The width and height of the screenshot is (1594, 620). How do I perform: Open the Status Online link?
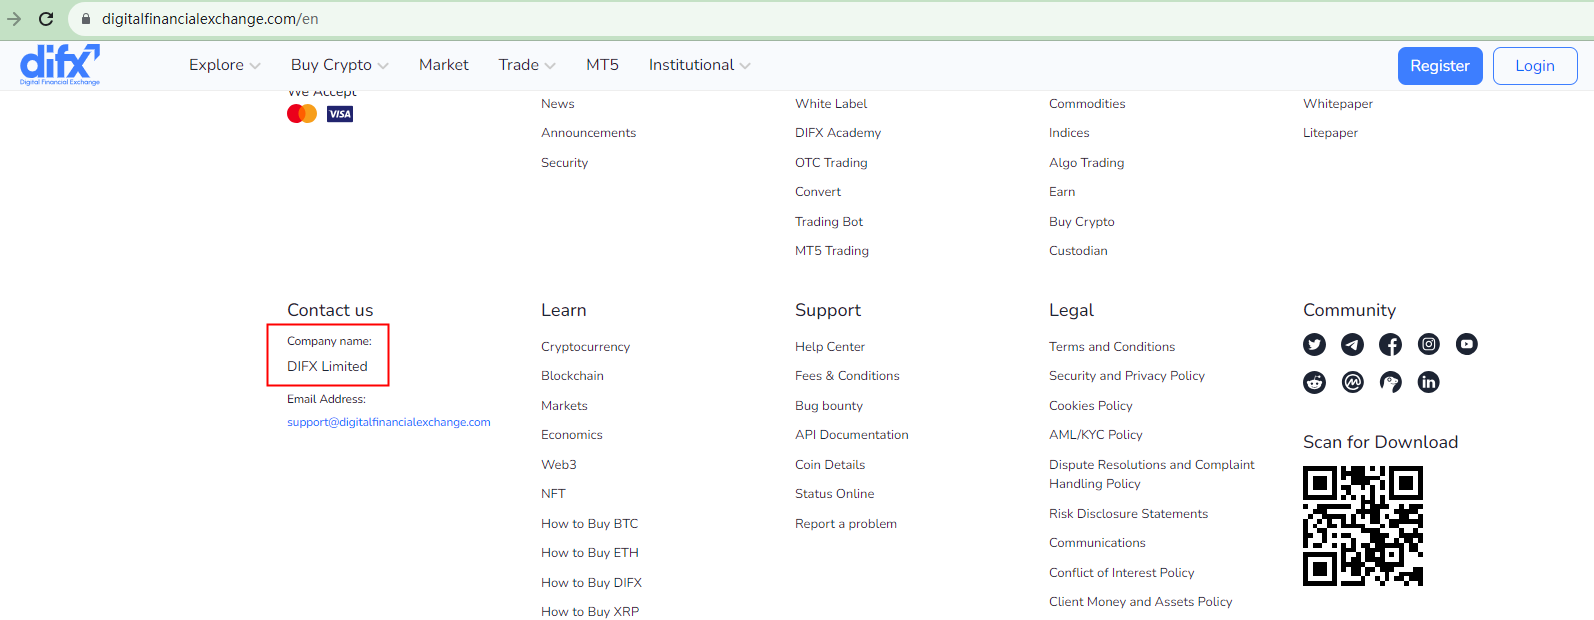pos(834,494)
